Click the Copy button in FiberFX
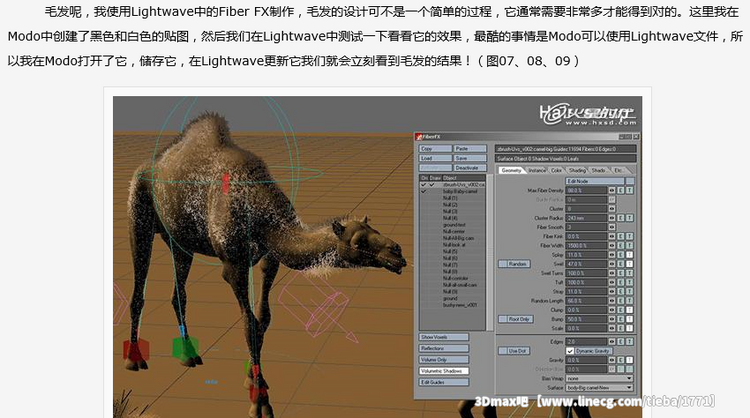This screenshot has height=418, width=750. click(435, 149)
